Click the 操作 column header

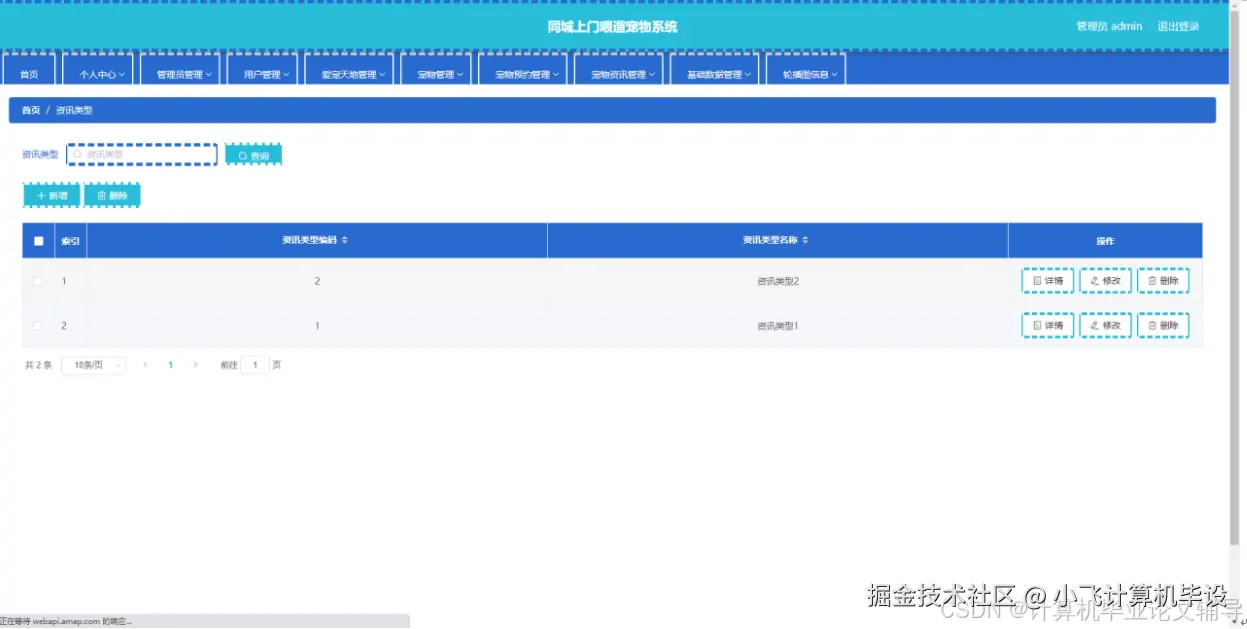click(x=1105, y=241)
